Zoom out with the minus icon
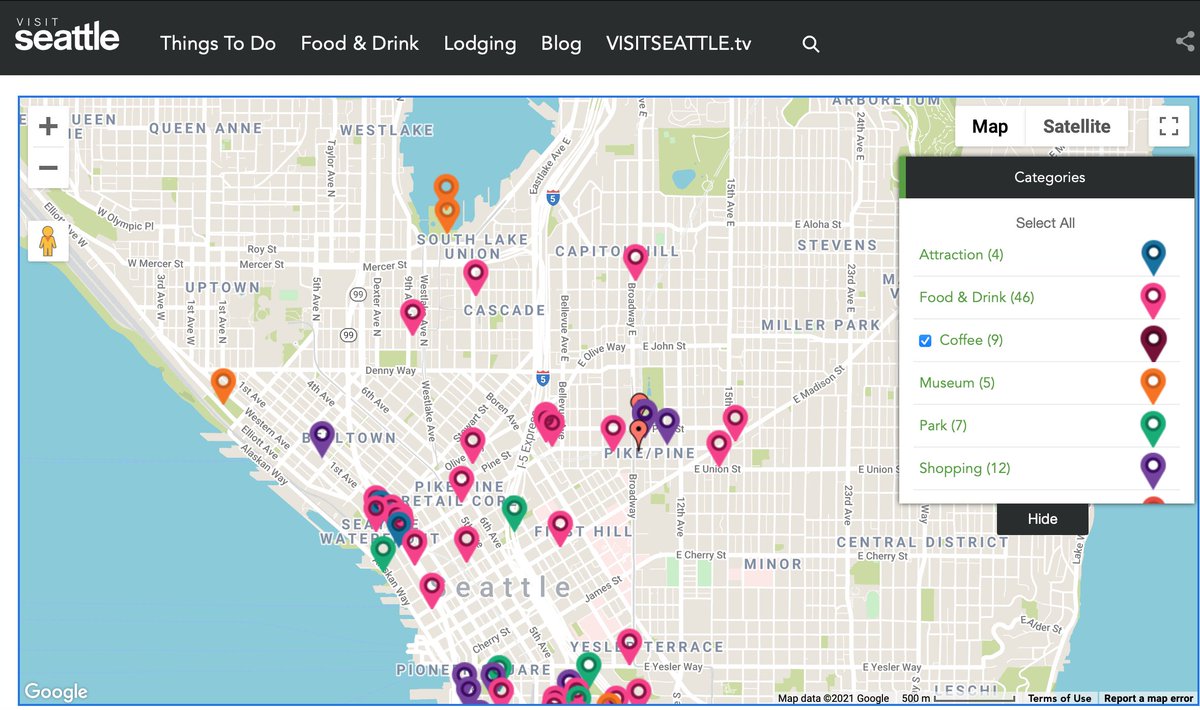1200x710 pixels. [47, 169]
